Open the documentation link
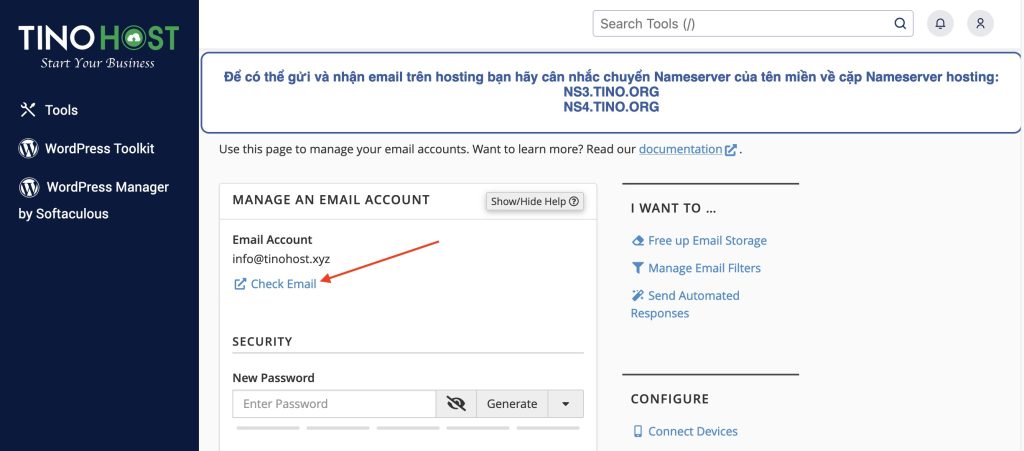Image resolution: width=1024 pixels, height=451 pixels. 680,149
